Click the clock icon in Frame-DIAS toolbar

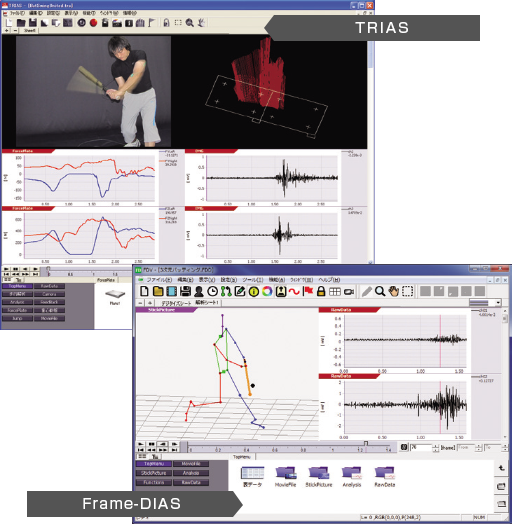click(213, 291)
